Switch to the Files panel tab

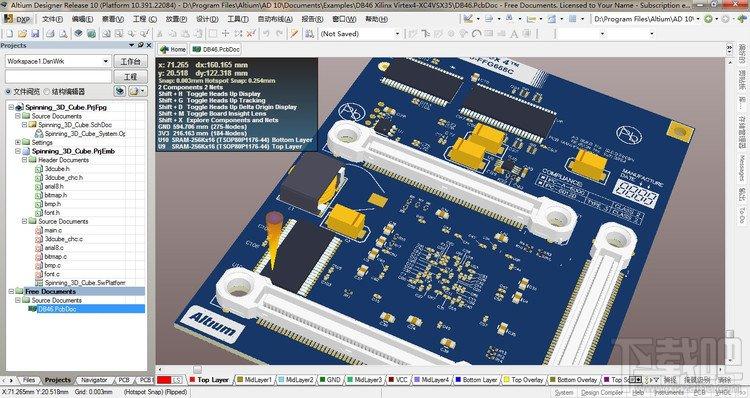pyautogui.click(x=29, y=380)
